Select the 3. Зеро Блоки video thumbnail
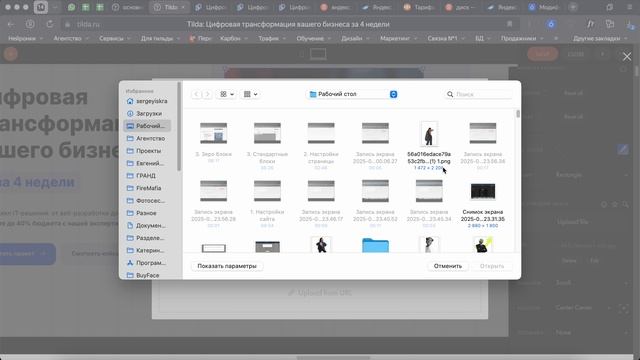Image resolution: width=640 pixels, height=360 pixels. point(213,133)
